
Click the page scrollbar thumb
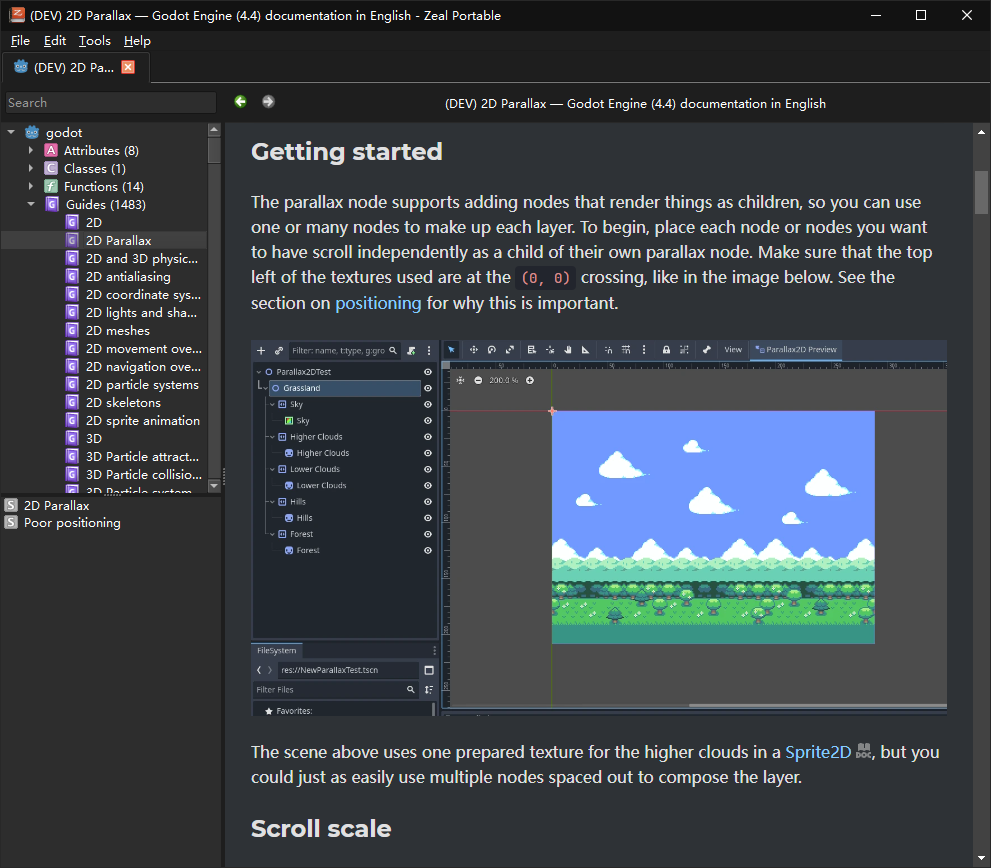pyautogui.click(x=981, y=193)
